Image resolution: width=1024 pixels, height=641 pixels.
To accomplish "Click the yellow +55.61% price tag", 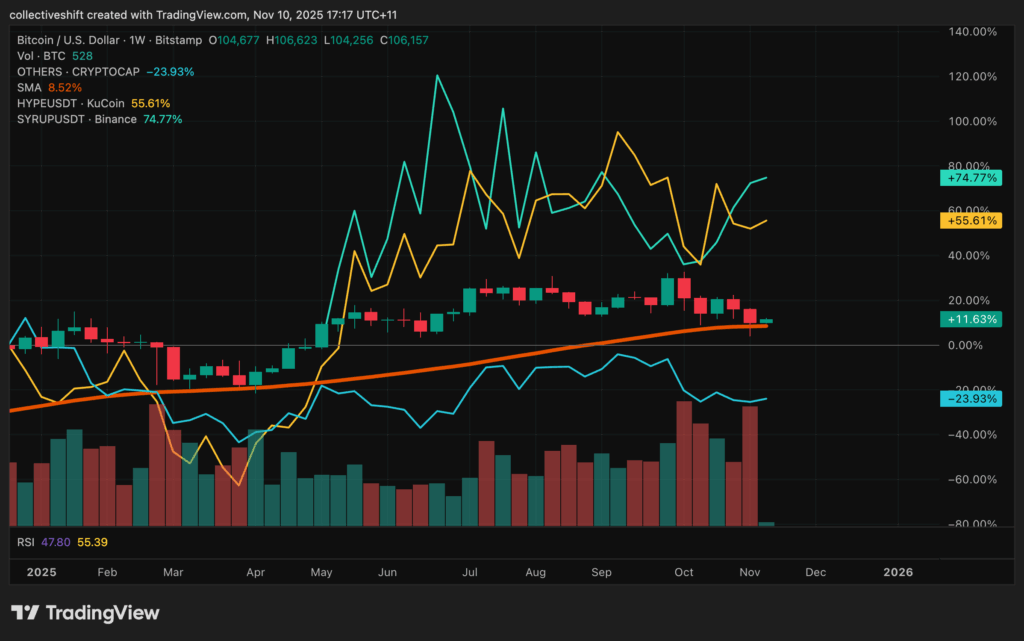I will [x=970, y=220].
